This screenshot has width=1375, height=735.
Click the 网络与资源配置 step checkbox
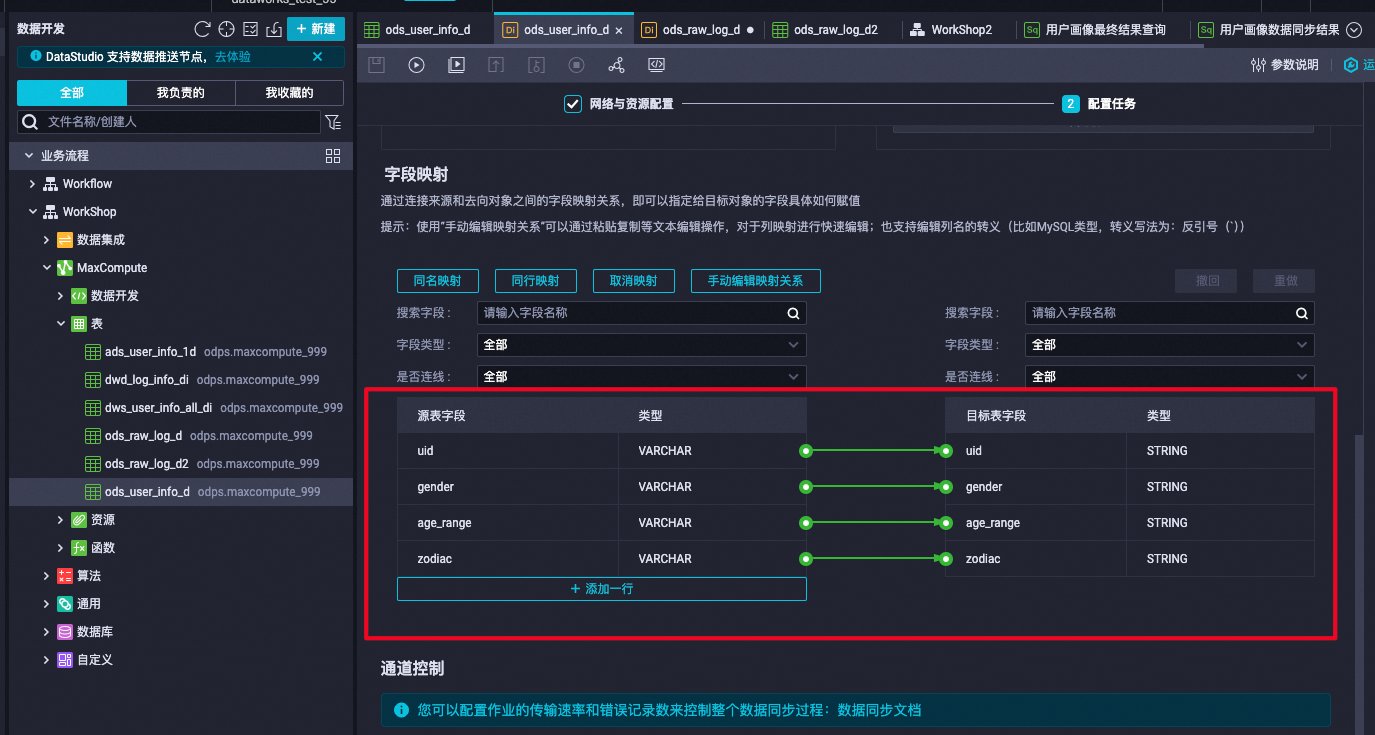point(573,104)
